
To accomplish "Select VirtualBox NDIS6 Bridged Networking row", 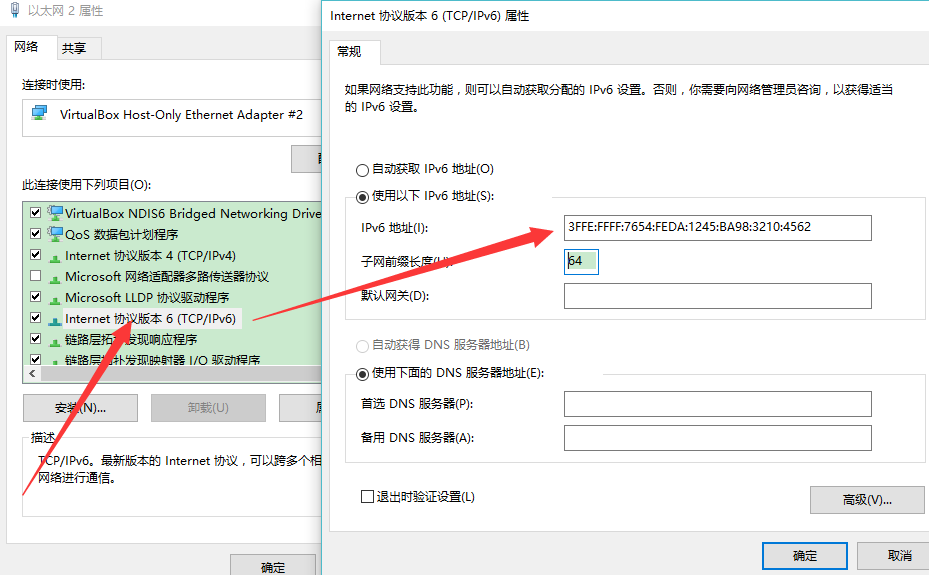I will [193, 213].
